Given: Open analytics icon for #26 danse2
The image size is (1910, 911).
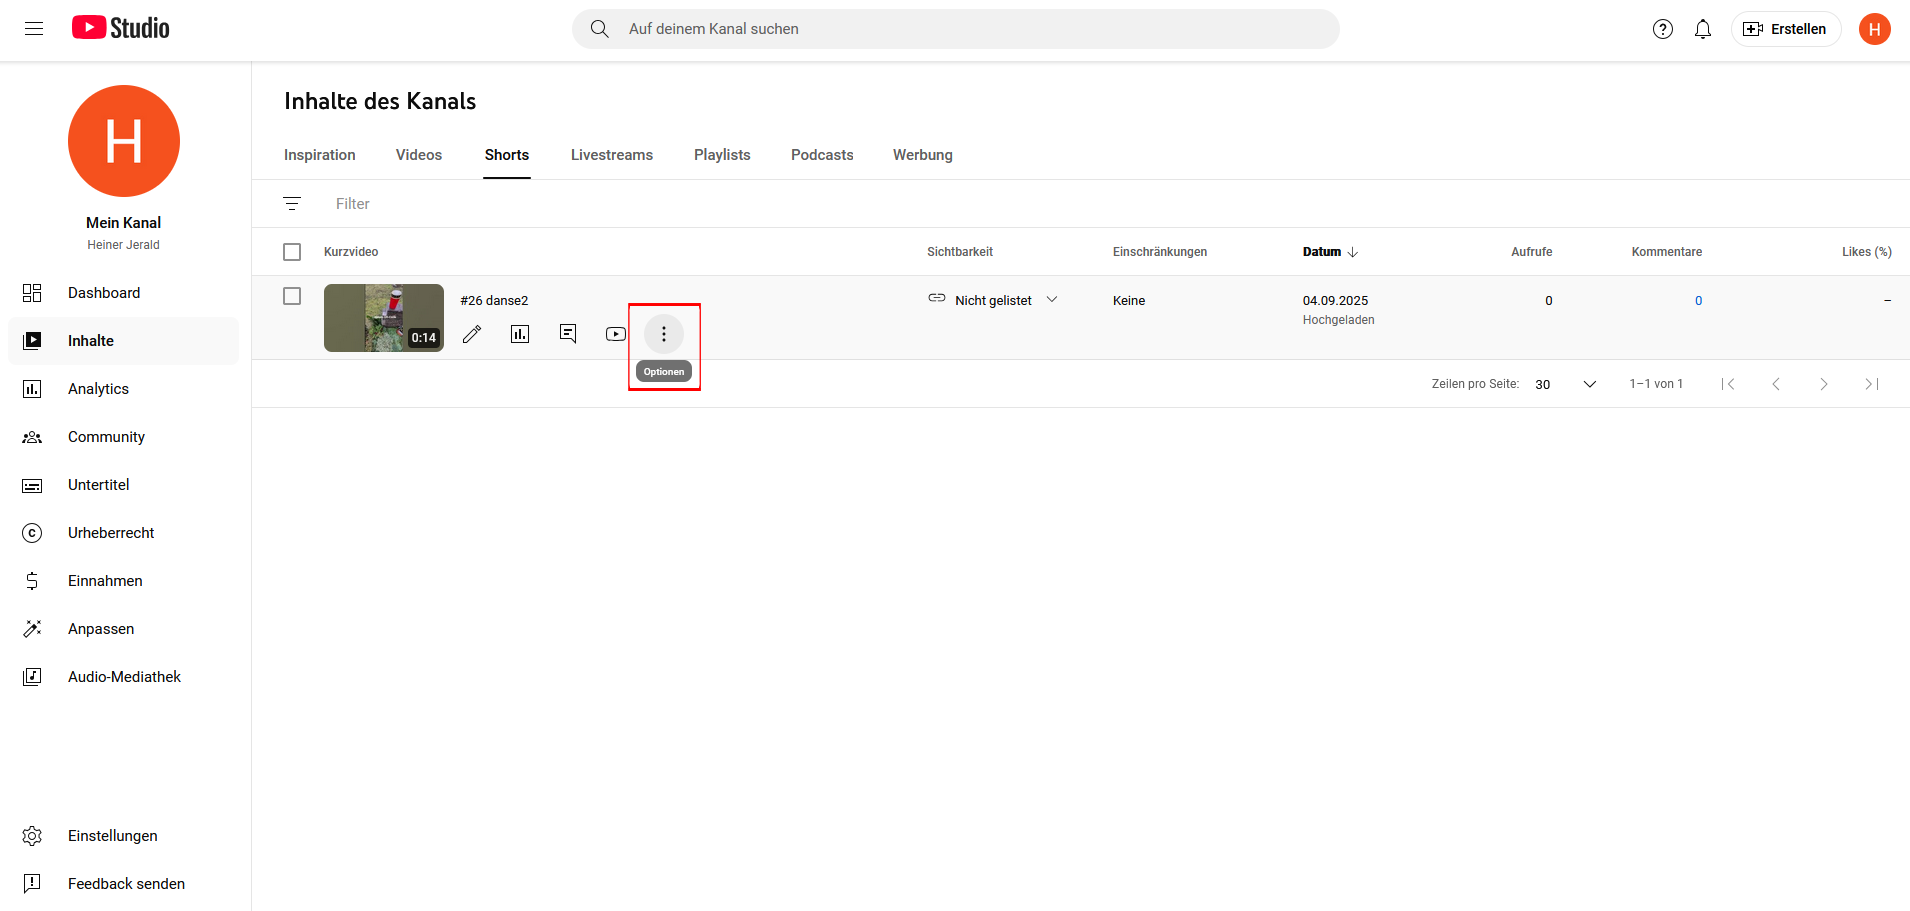Looking at the screenshot, I should tap(520, 334).
